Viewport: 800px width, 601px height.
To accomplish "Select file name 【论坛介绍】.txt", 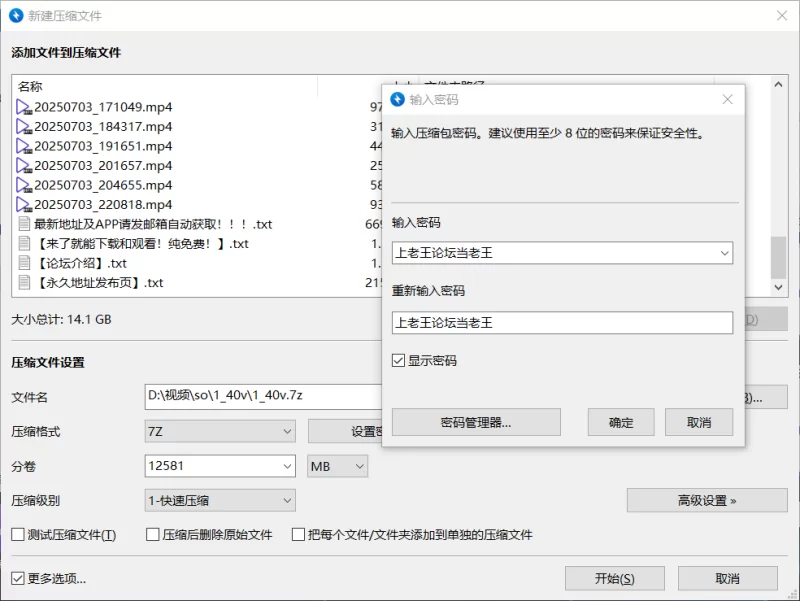I will pyautogui.click(x=81, y=263).
